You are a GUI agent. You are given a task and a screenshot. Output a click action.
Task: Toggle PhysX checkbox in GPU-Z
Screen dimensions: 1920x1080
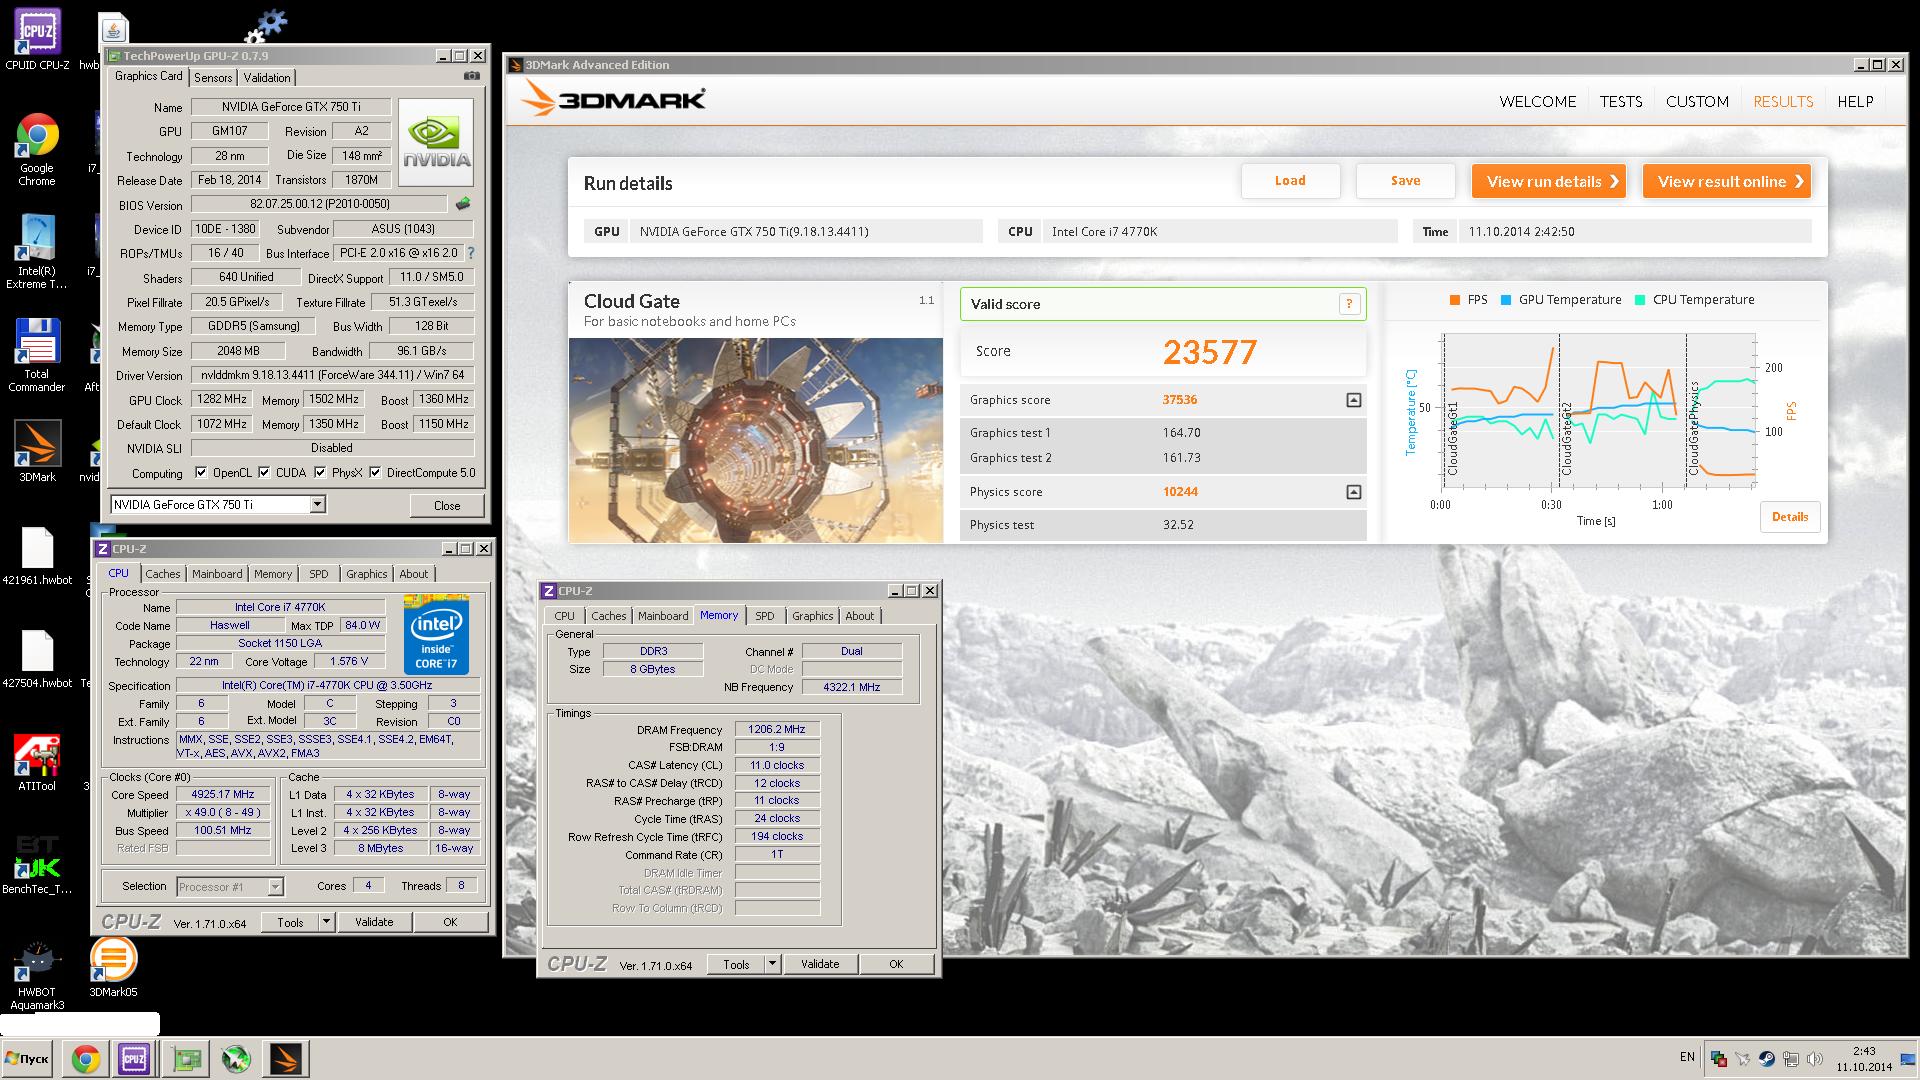pos(320,473)
